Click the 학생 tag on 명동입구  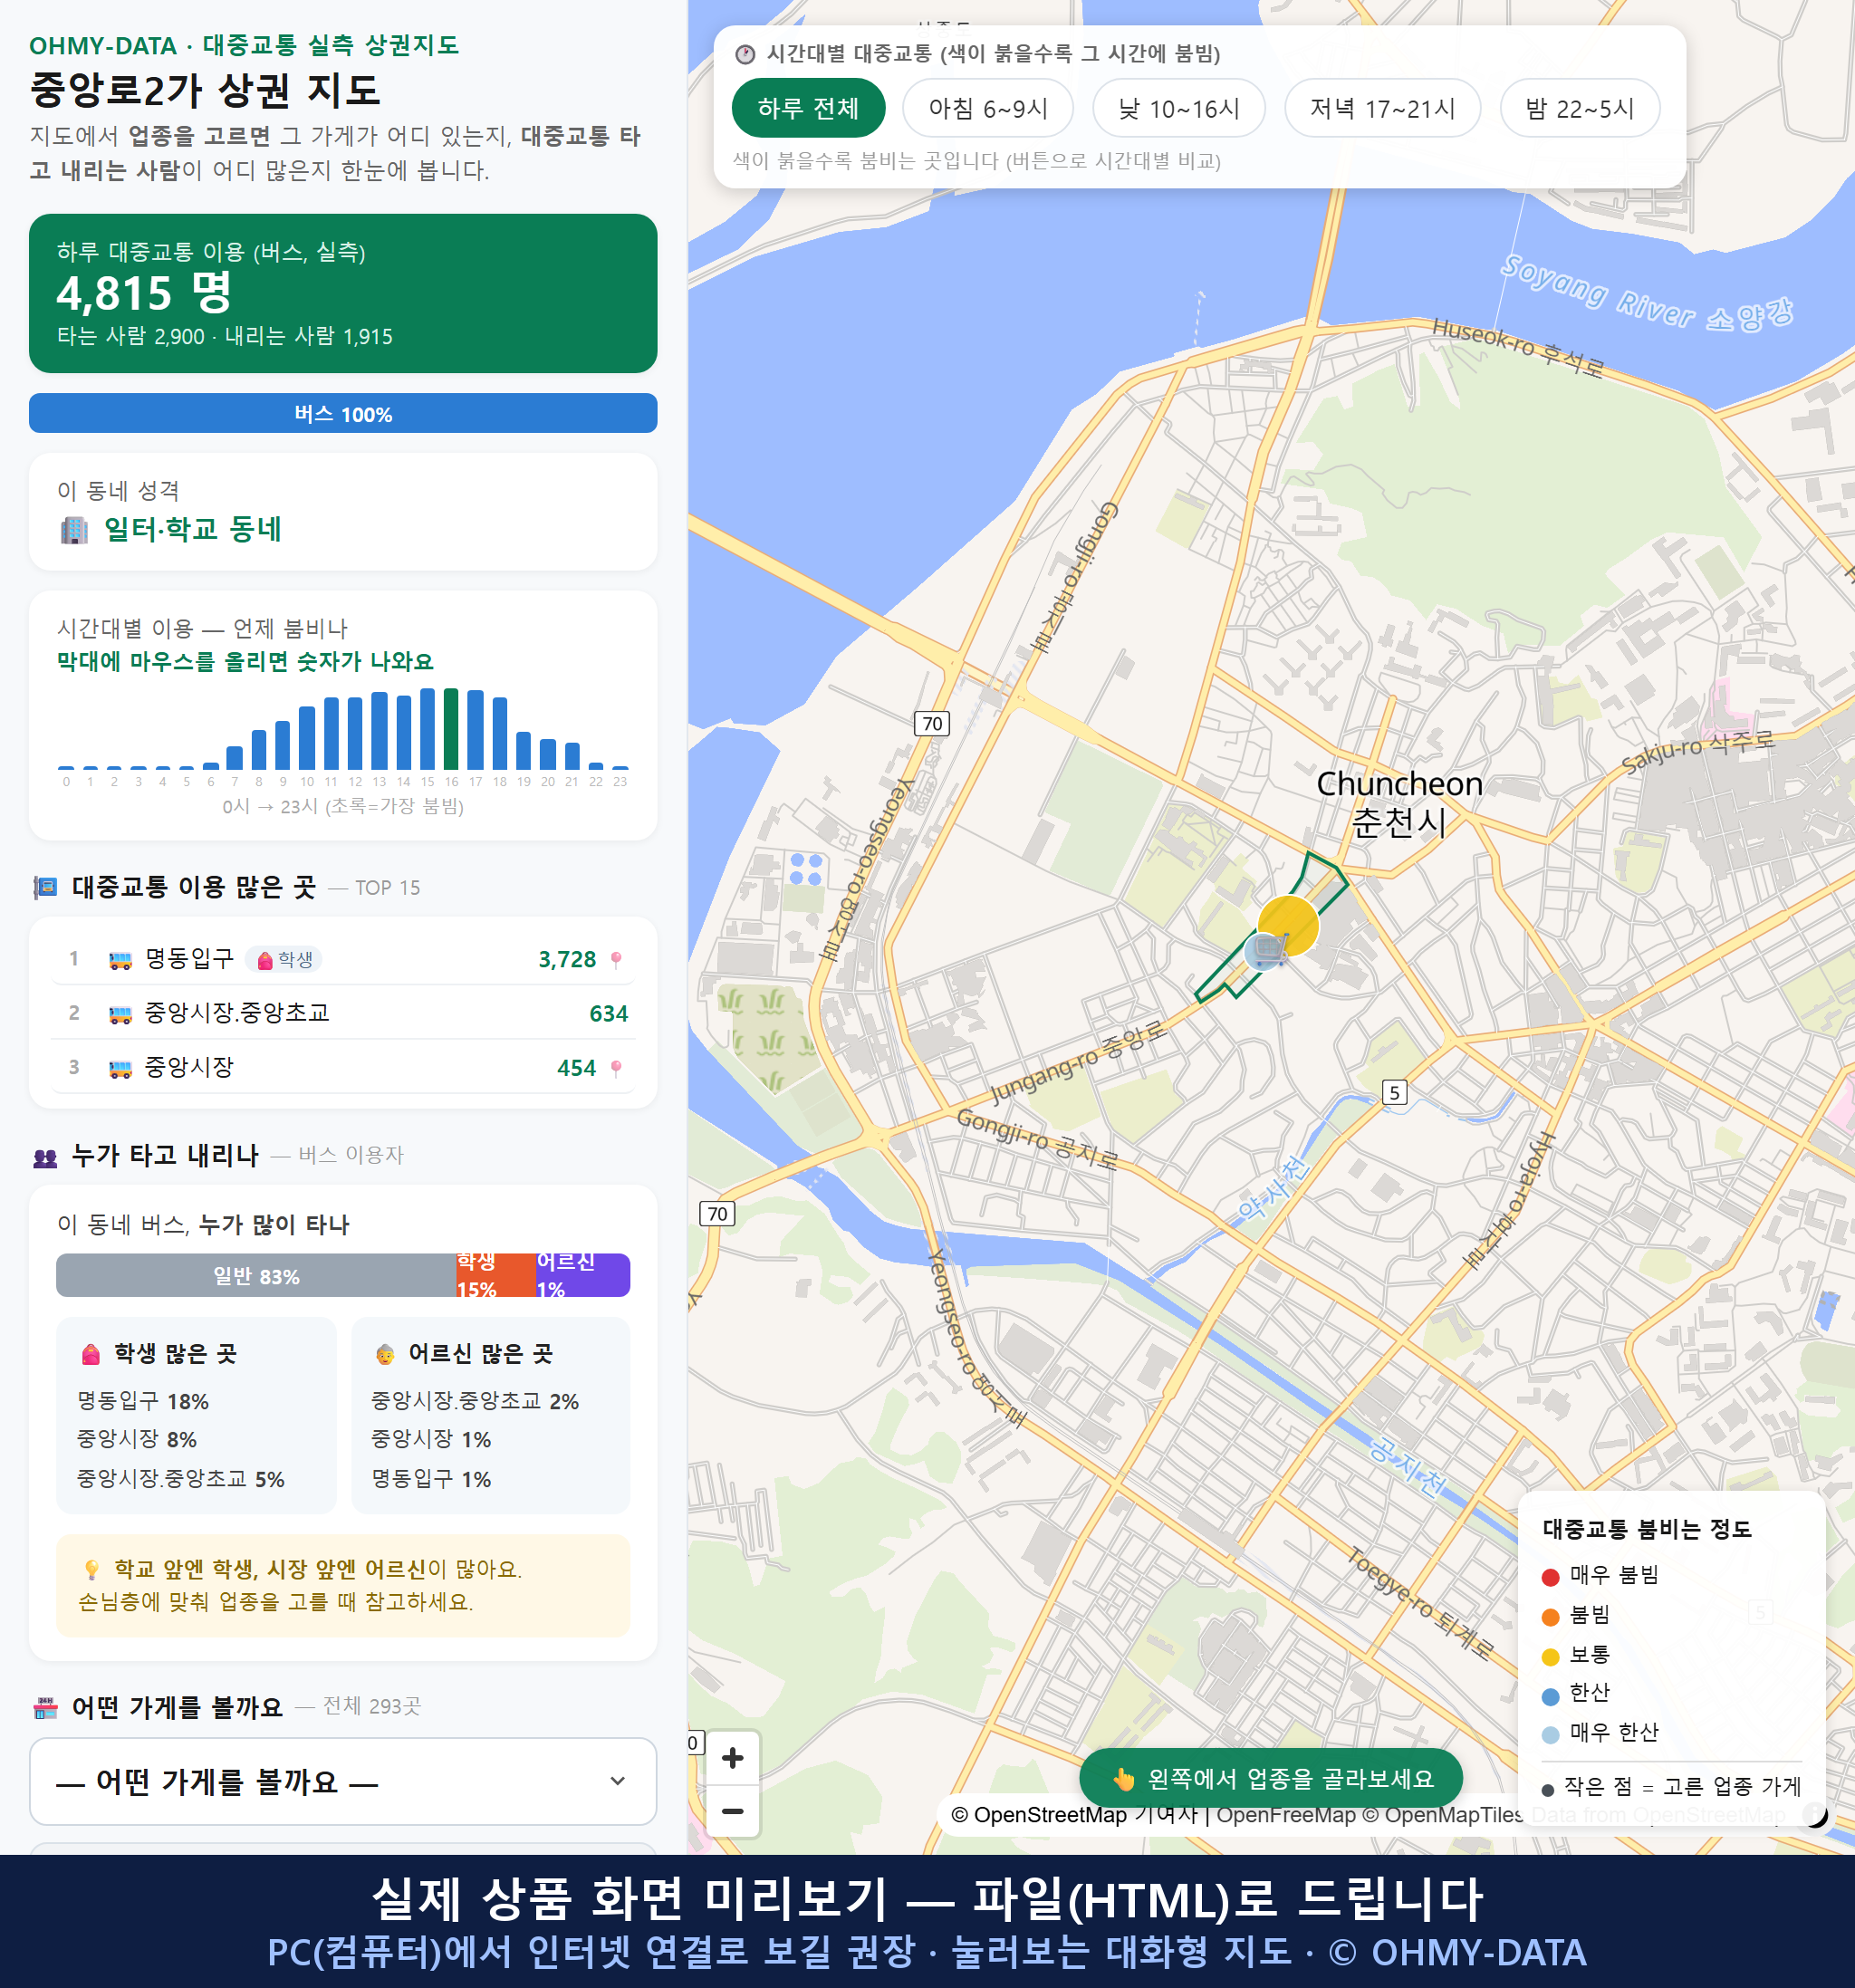(x=284, y=960)
